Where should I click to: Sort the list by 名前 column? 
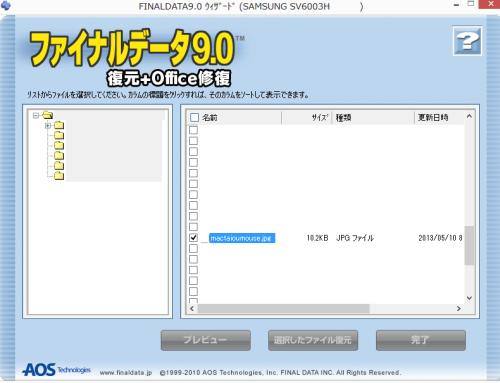pos(241,117)
